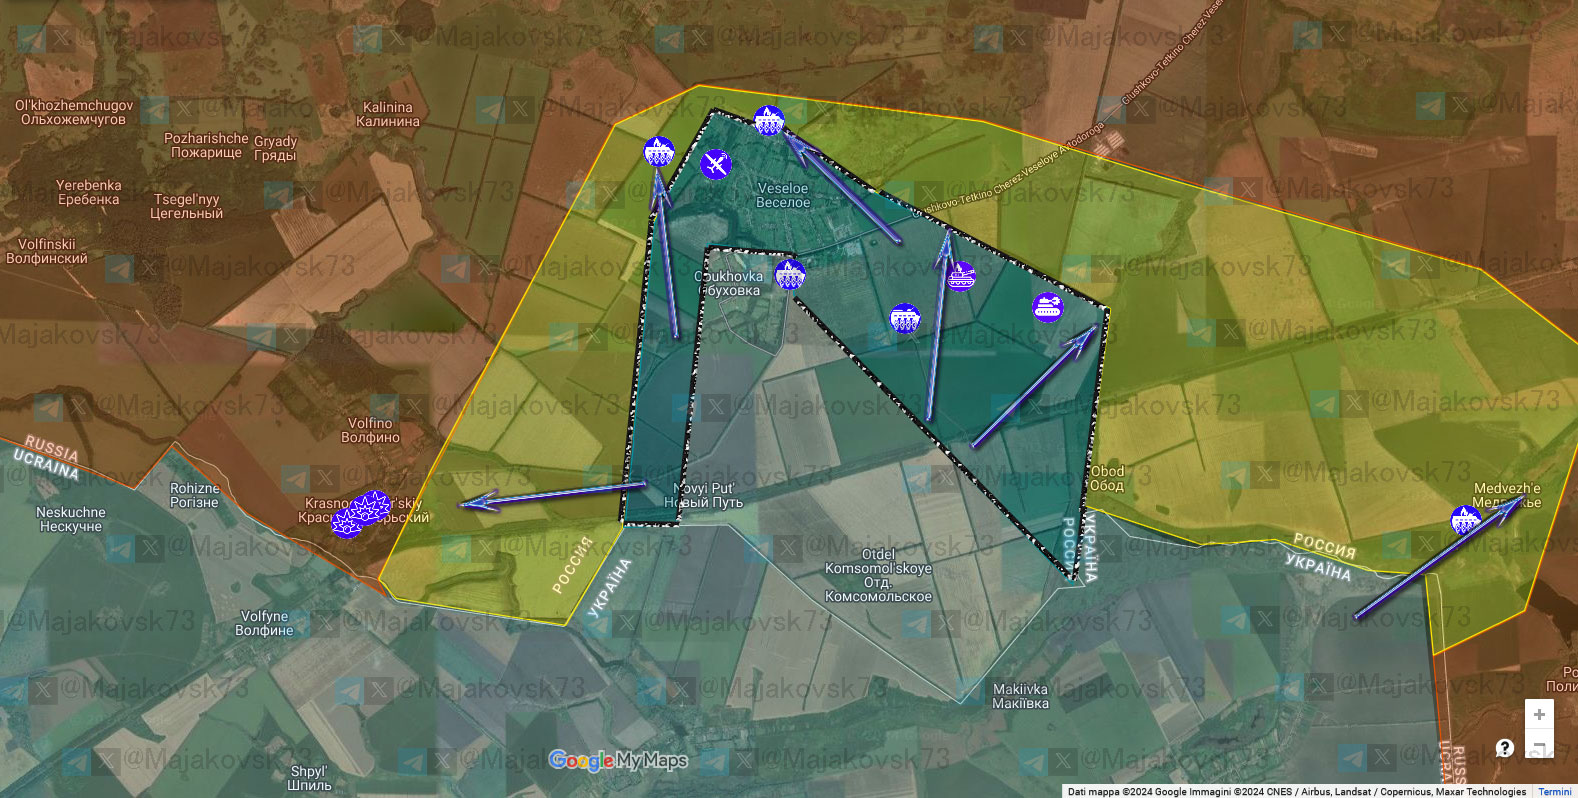1578x798 pixels.
Task: Click the Shpyl' place label
Action: (x=309, y=778)
